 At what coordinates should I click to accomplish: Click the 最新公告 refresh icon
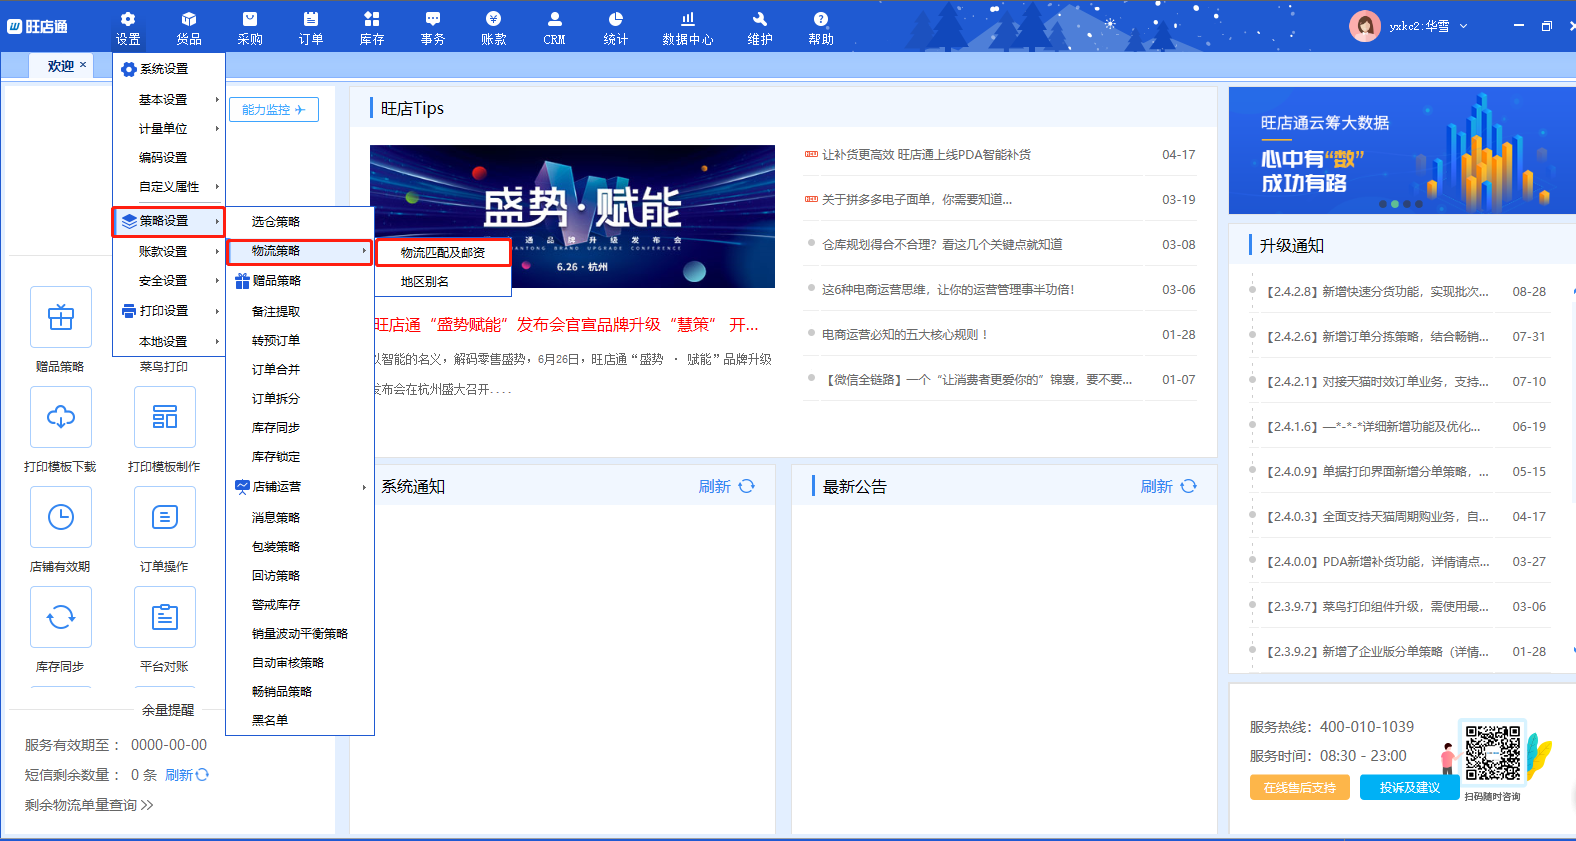[1189, 486]
